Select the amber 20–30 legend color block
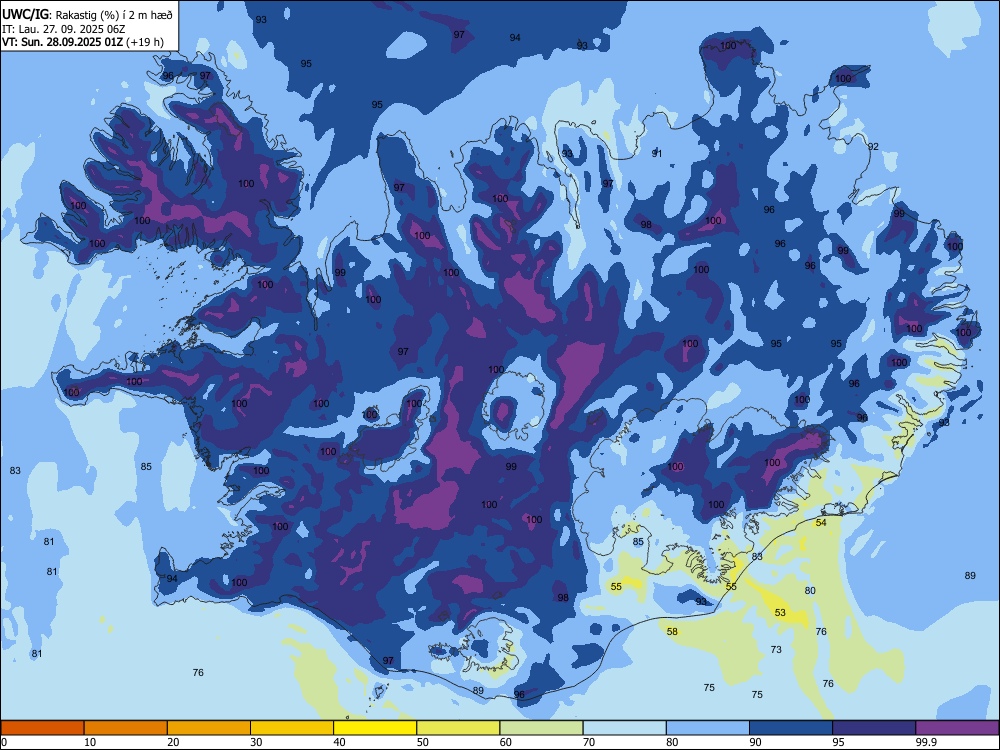 [209, 728]
